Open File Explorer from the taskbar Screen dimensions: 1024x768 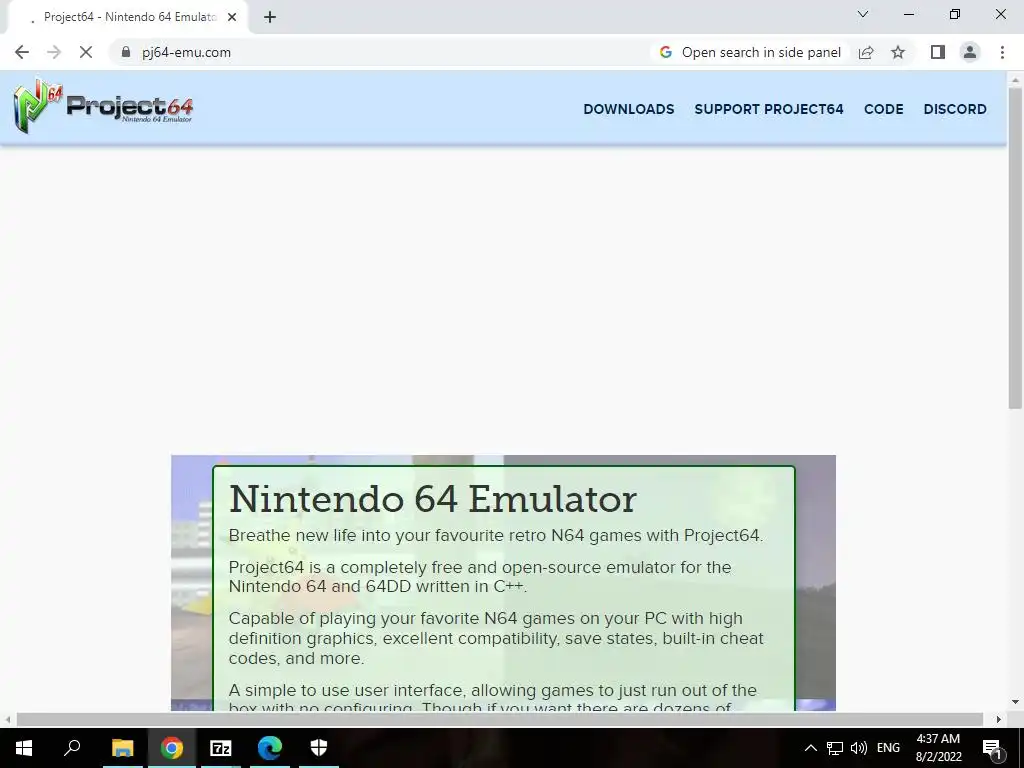point(122,748)
